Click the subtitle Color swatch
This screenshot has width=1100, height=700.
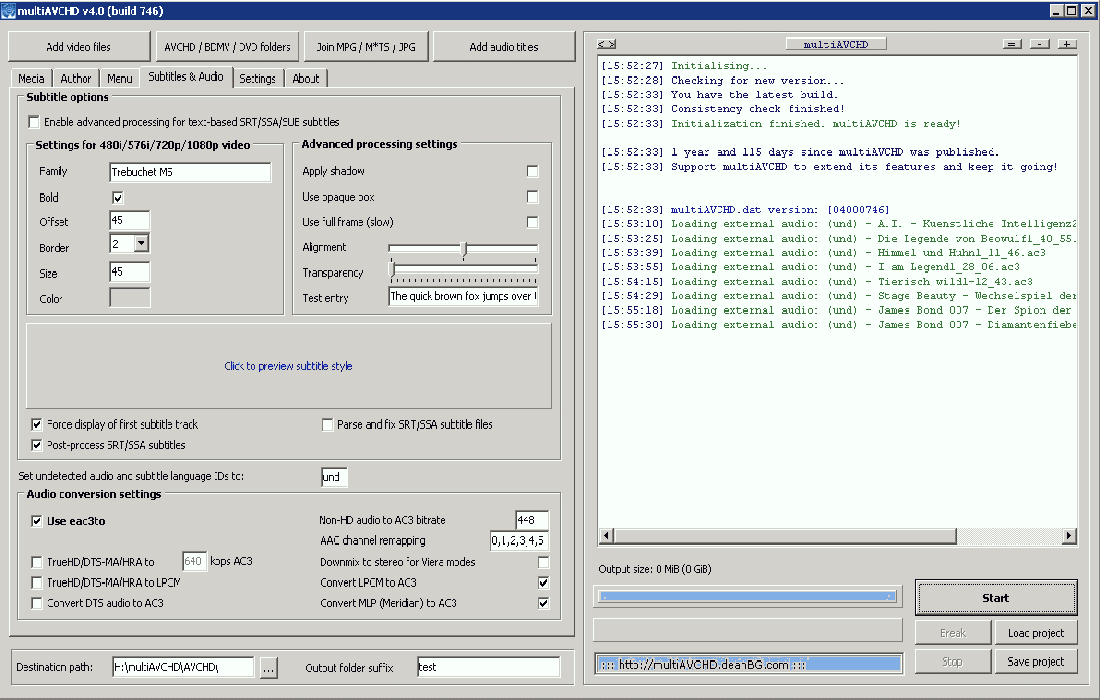[130, 298]
